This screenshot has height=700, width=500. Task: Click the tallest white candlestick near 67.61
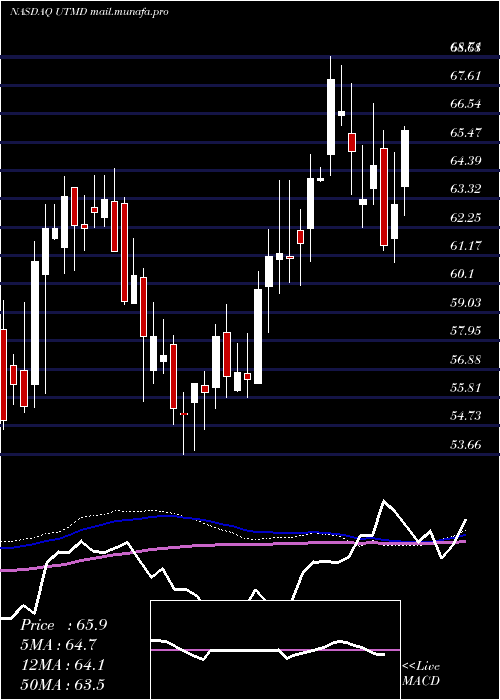(331, 117)
